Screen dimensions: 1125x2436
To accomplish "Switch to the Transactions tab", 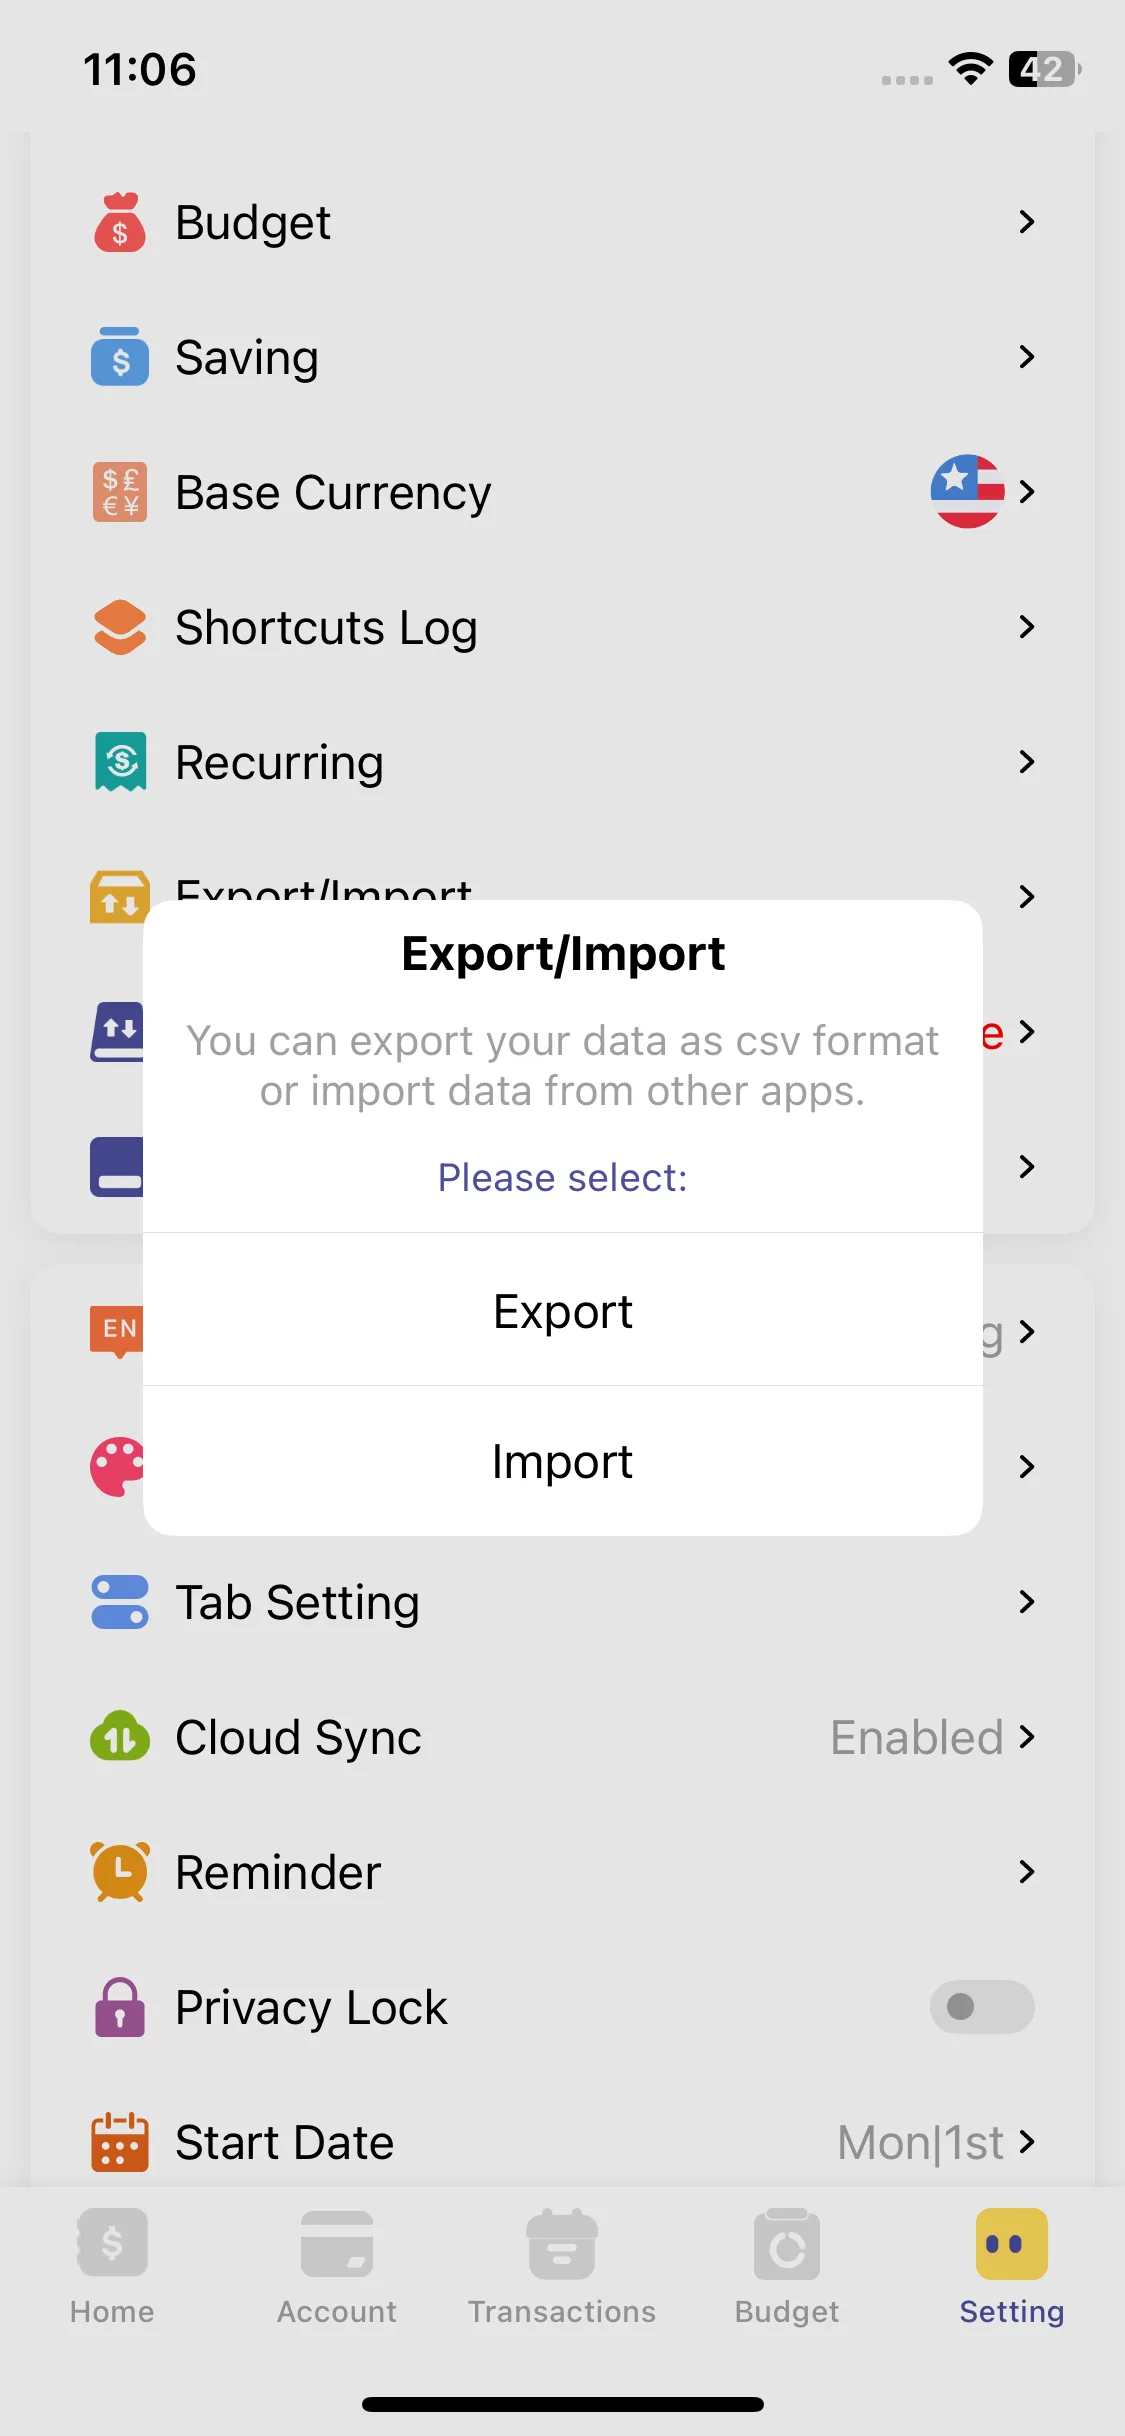I will point(562,2266).
